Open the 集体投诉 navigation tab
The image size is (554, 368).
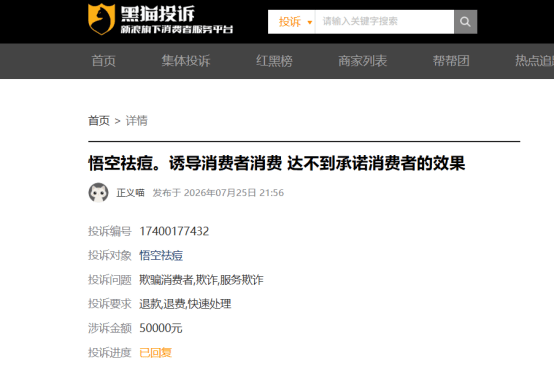[186, 61]
